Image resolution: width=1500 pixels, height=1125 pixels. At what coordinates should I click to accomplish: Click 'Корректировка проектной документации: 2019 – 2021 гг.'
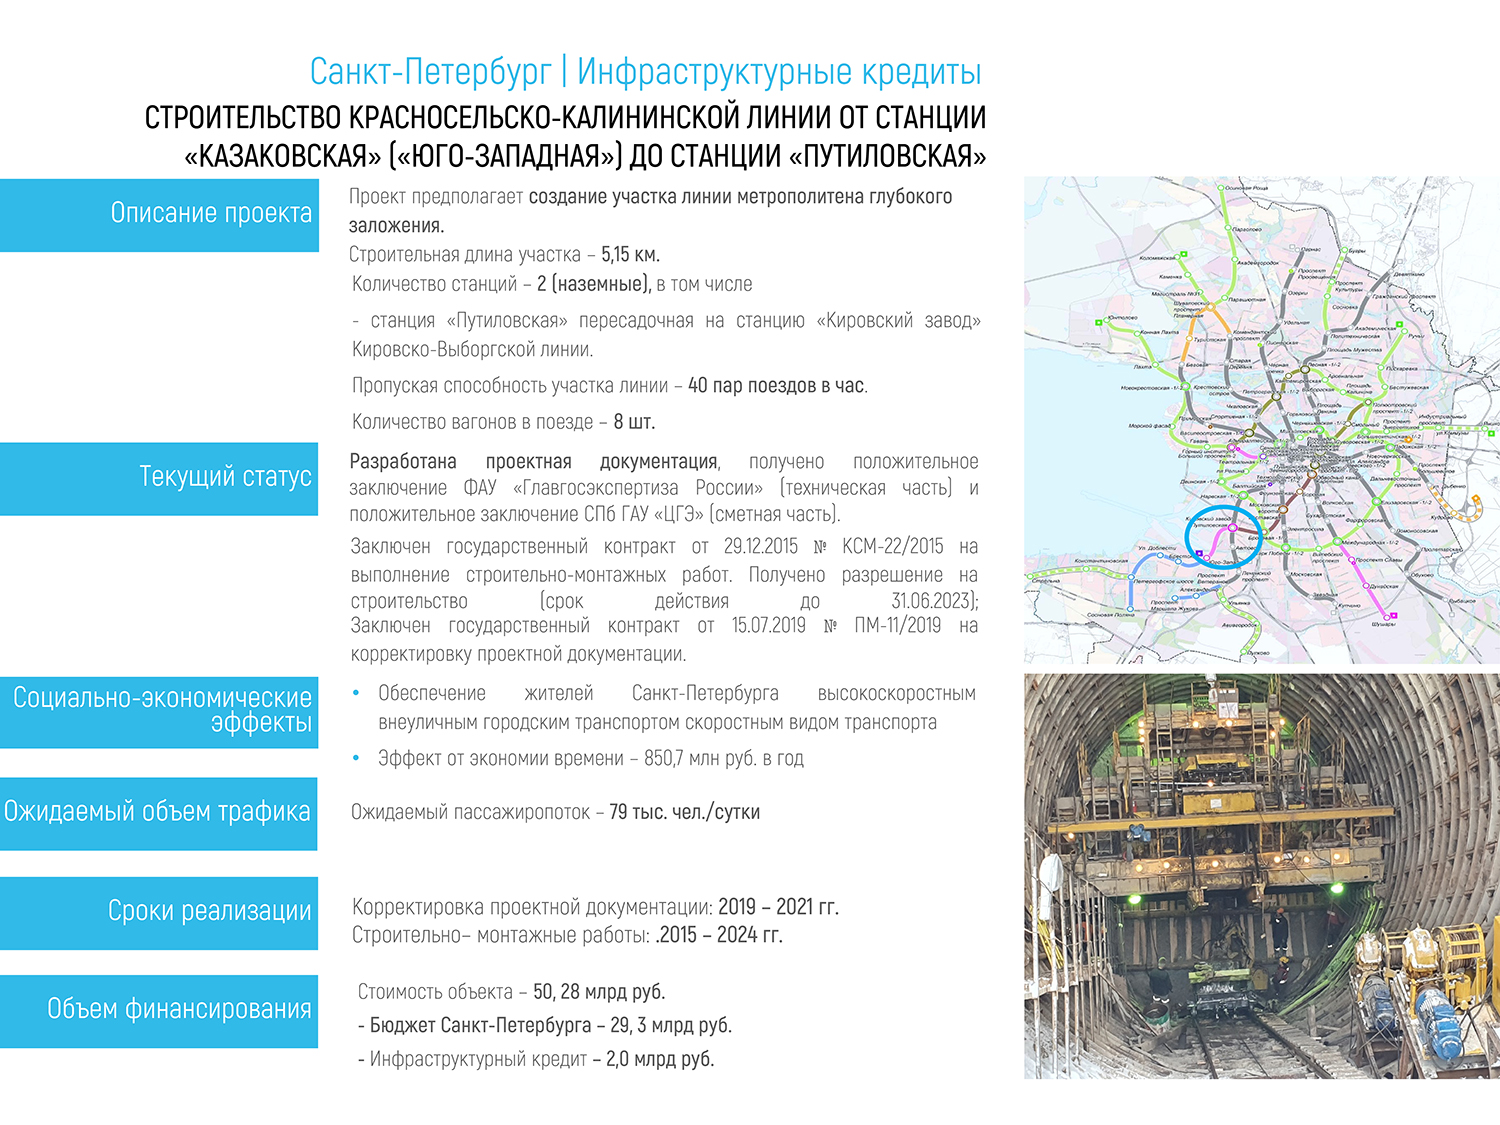[595, 907]
